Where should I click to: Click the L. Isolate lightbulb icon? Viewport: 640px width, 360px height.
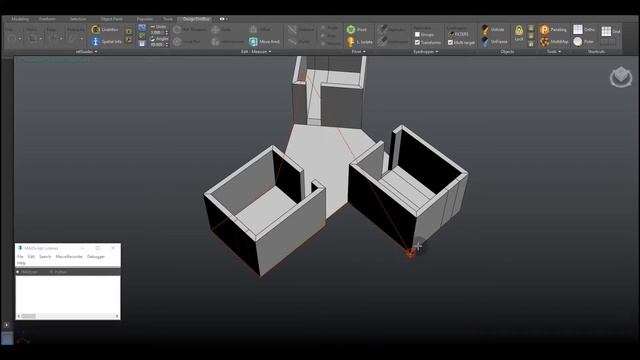[x=351, y=41]
